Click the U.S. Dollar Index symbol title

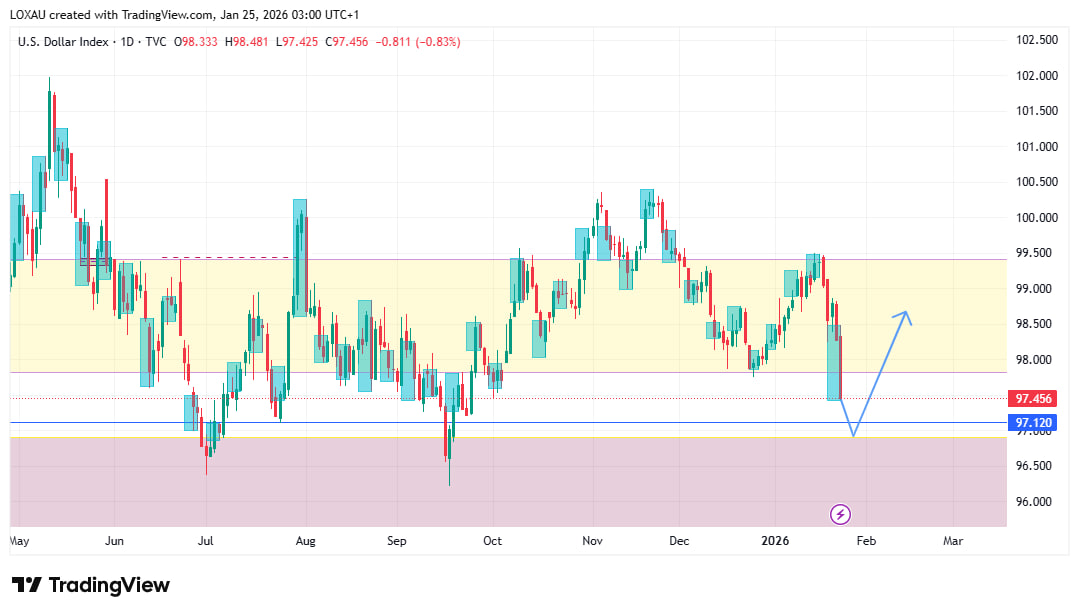point(65,42)
